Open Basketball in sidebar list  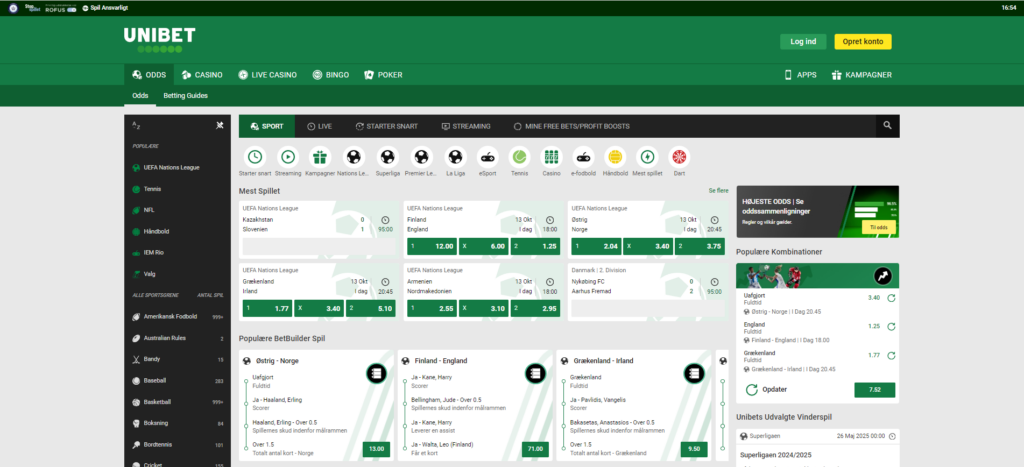[178, 402]
